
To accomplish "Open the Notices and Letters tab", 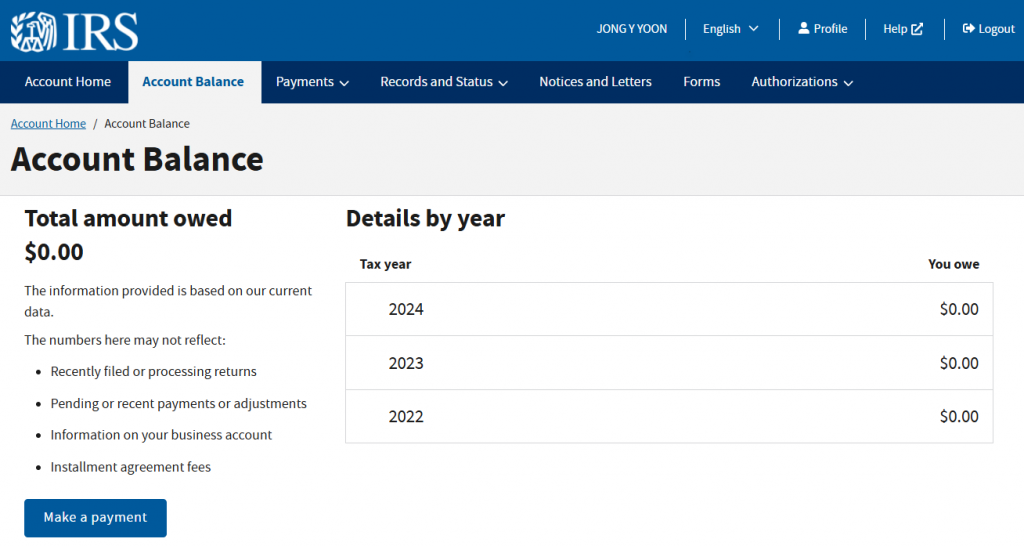I will click(x=595, y=82).
